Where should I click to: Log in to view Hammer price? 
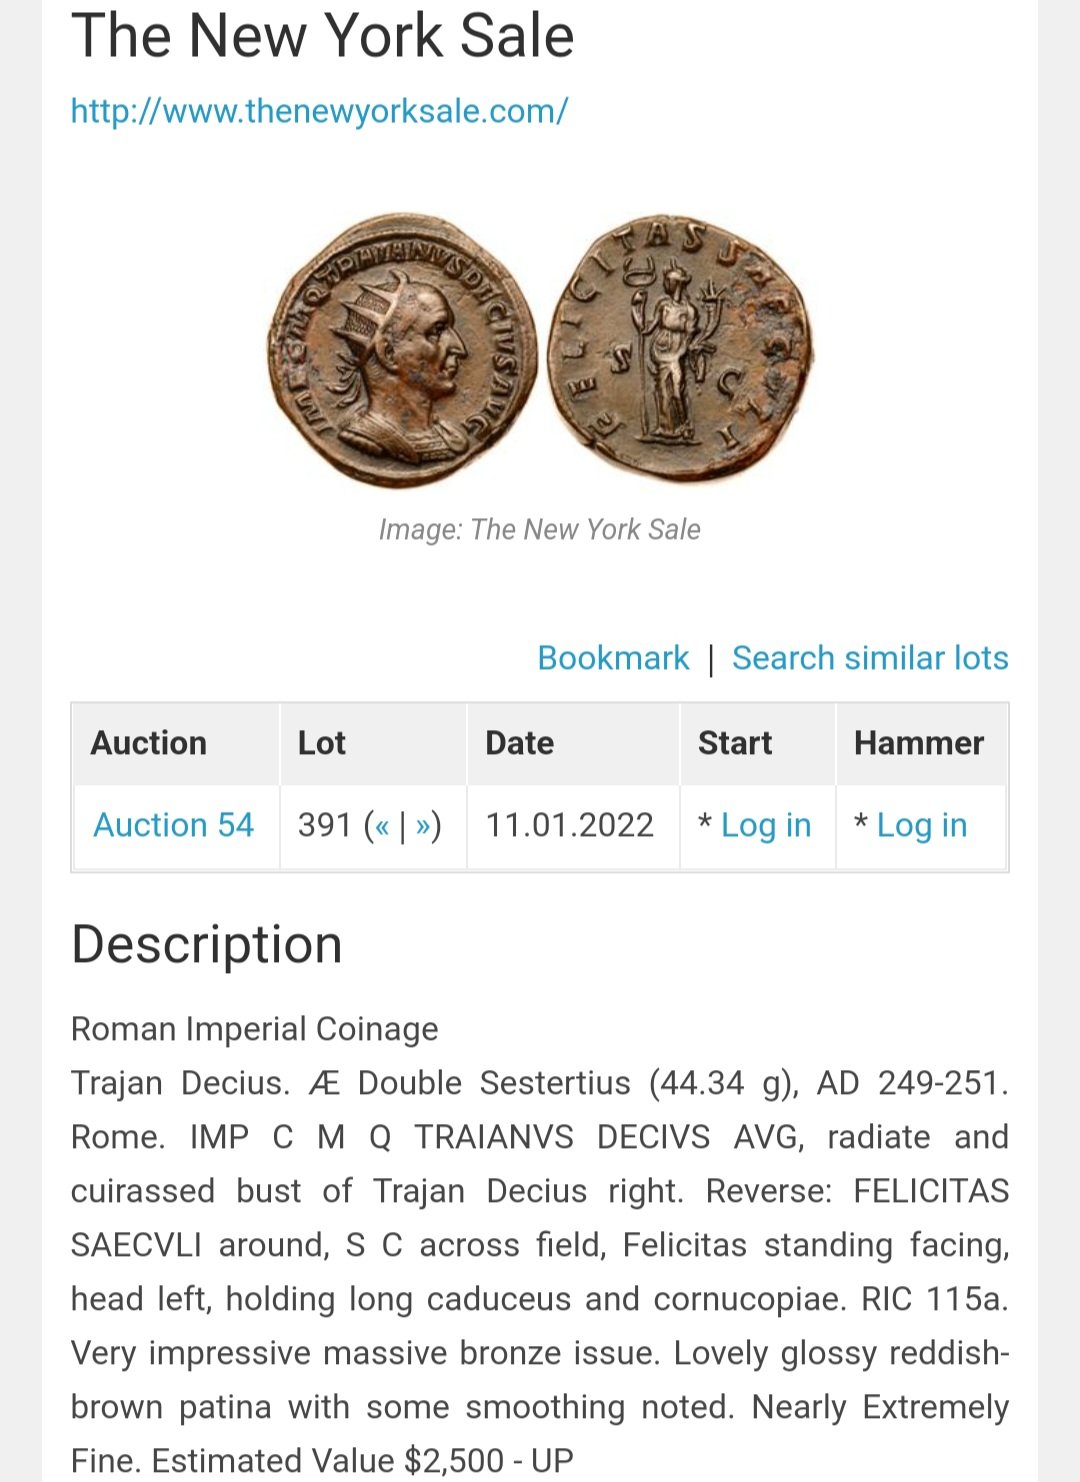pyautogui.click(x=922, y=826)
